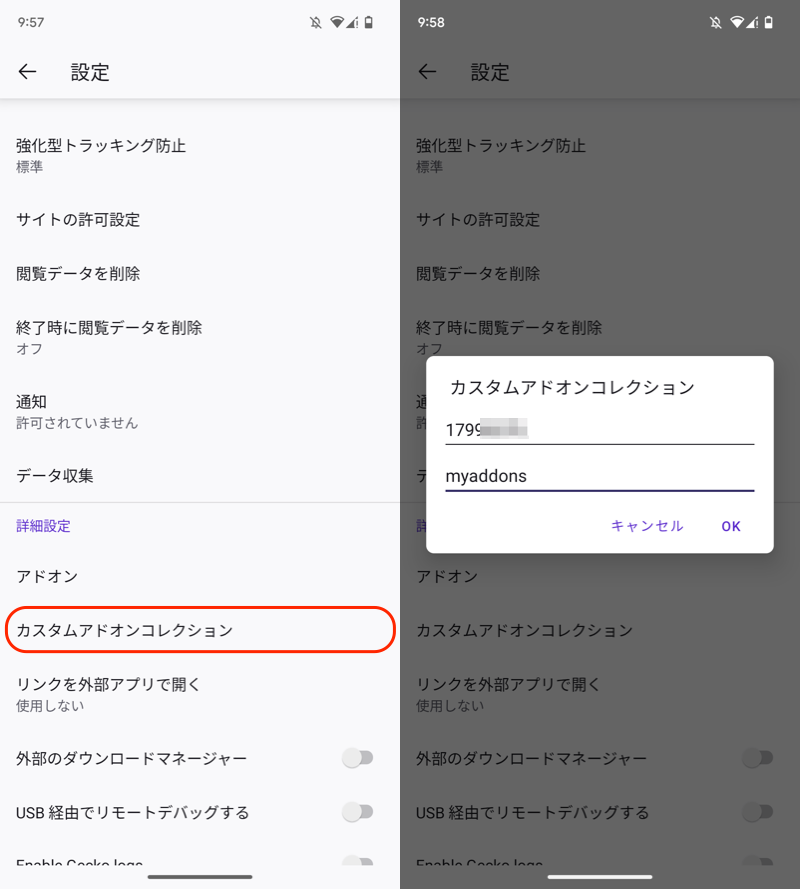Tap the Wi-Fi icon in the 9:58 status bar

point(737,22)
